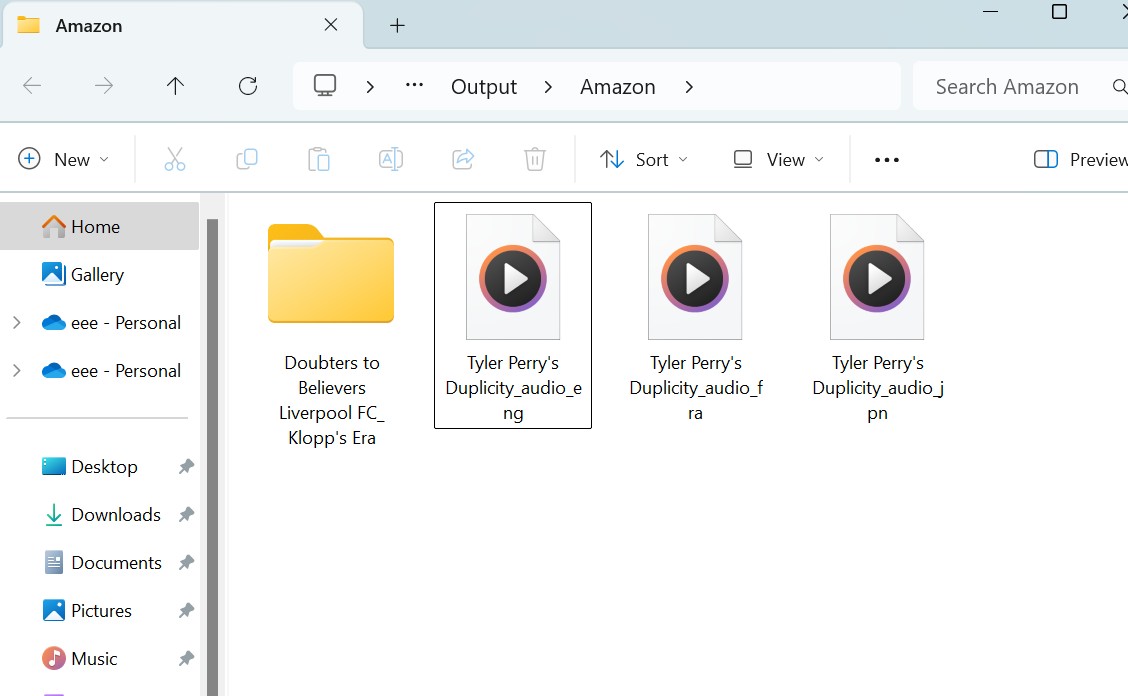Viewport: 1128px width, 696px height.
Task: Click the navigation pane scrollbar
Action: tap(212, 457)
